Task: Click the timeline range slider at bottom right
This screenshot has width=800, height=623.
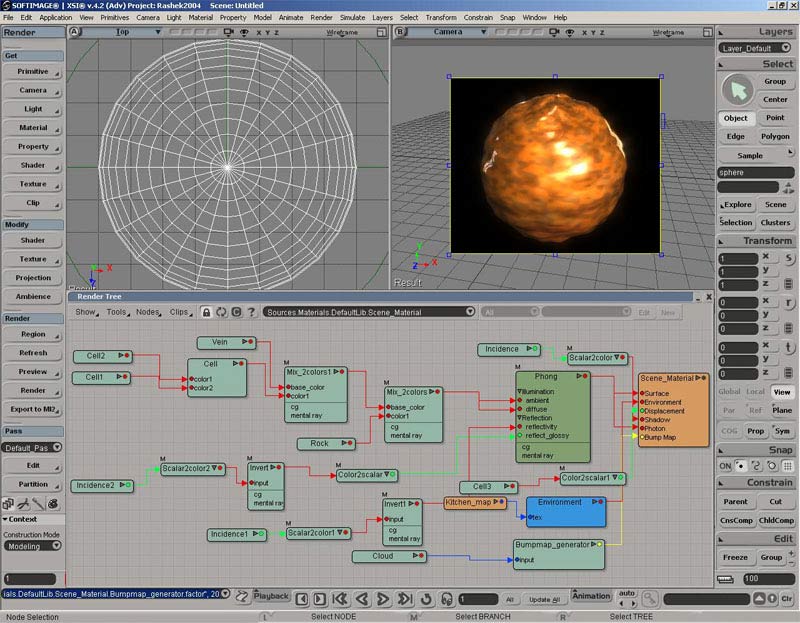Action: (707, 599)
